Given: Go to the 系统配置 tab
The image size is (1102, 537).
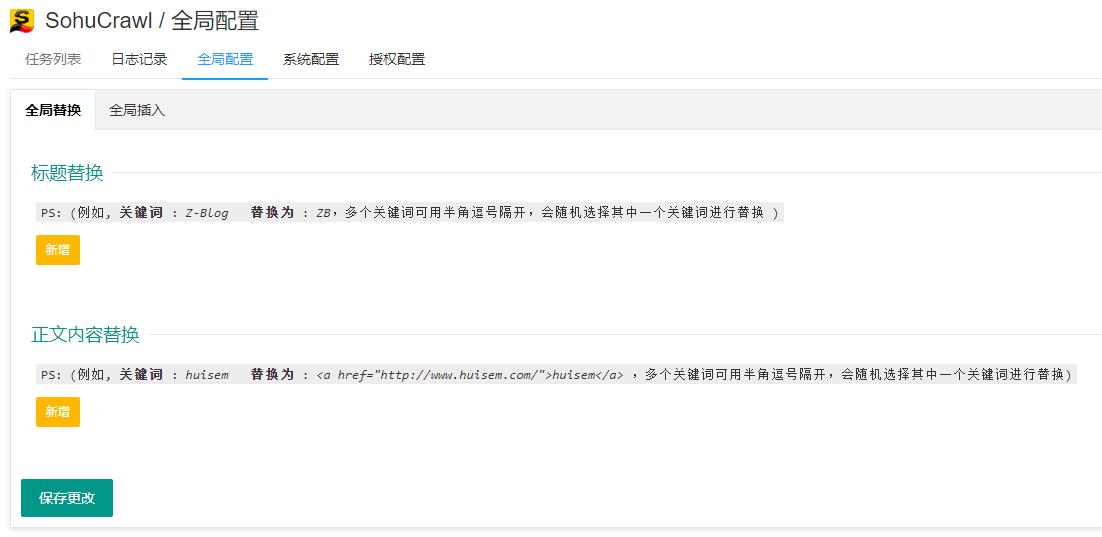Looking at the screenshot, I should 311,59.
